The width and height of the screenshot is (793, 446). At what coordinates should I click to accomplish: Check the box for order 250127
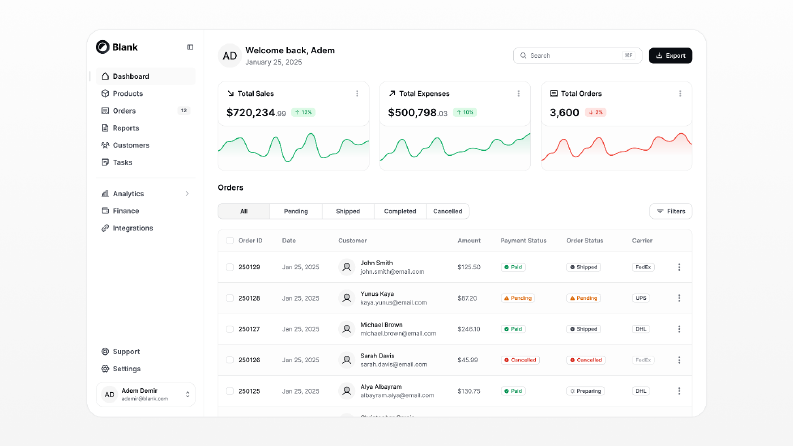pos(230,329)
